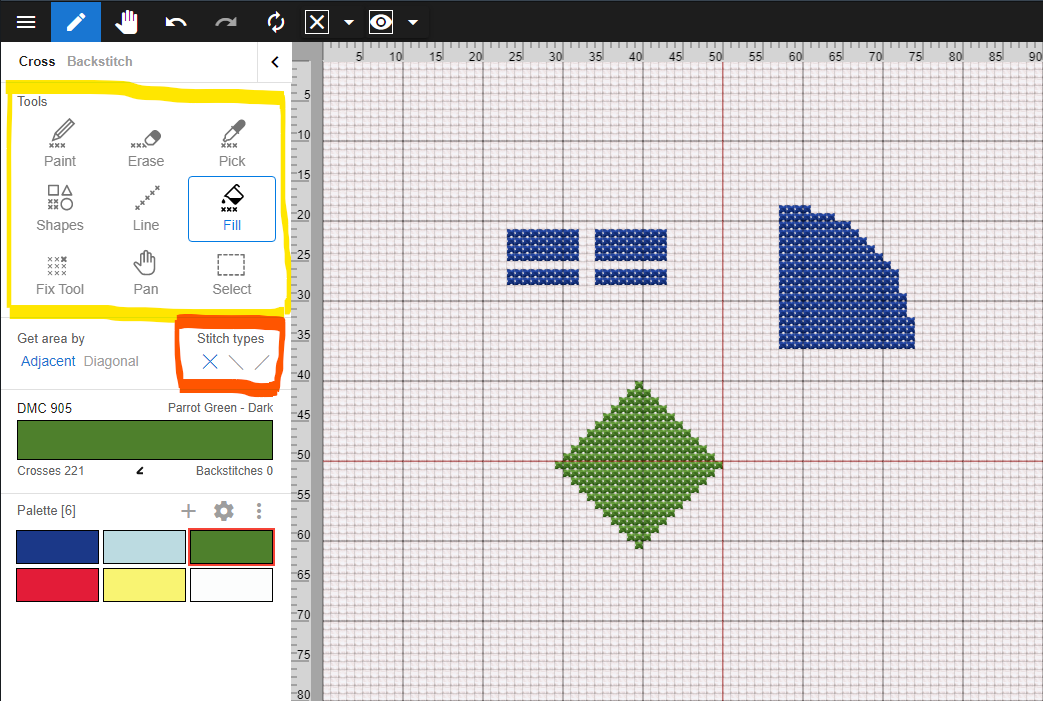Open the Shapes tool
This screenshot has height=701, width=1043.
[60, 208]
